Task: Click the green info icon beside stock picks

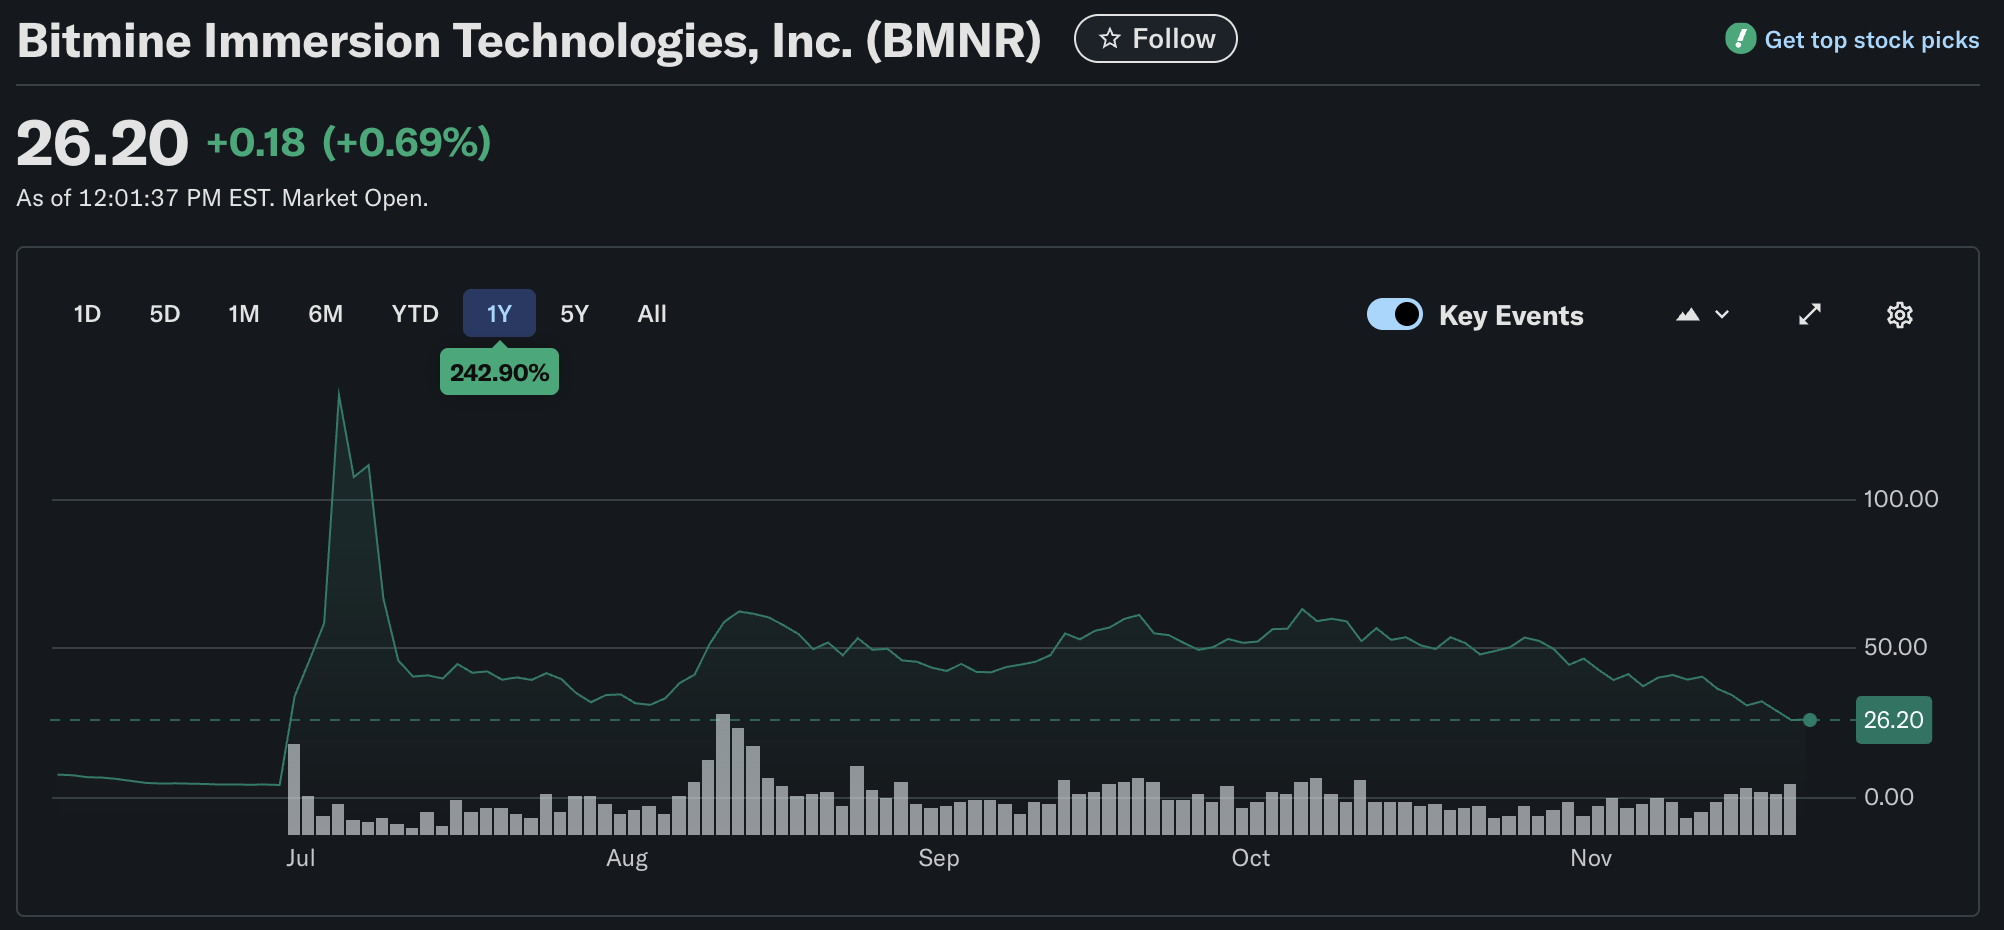Action: (1741, 39)
